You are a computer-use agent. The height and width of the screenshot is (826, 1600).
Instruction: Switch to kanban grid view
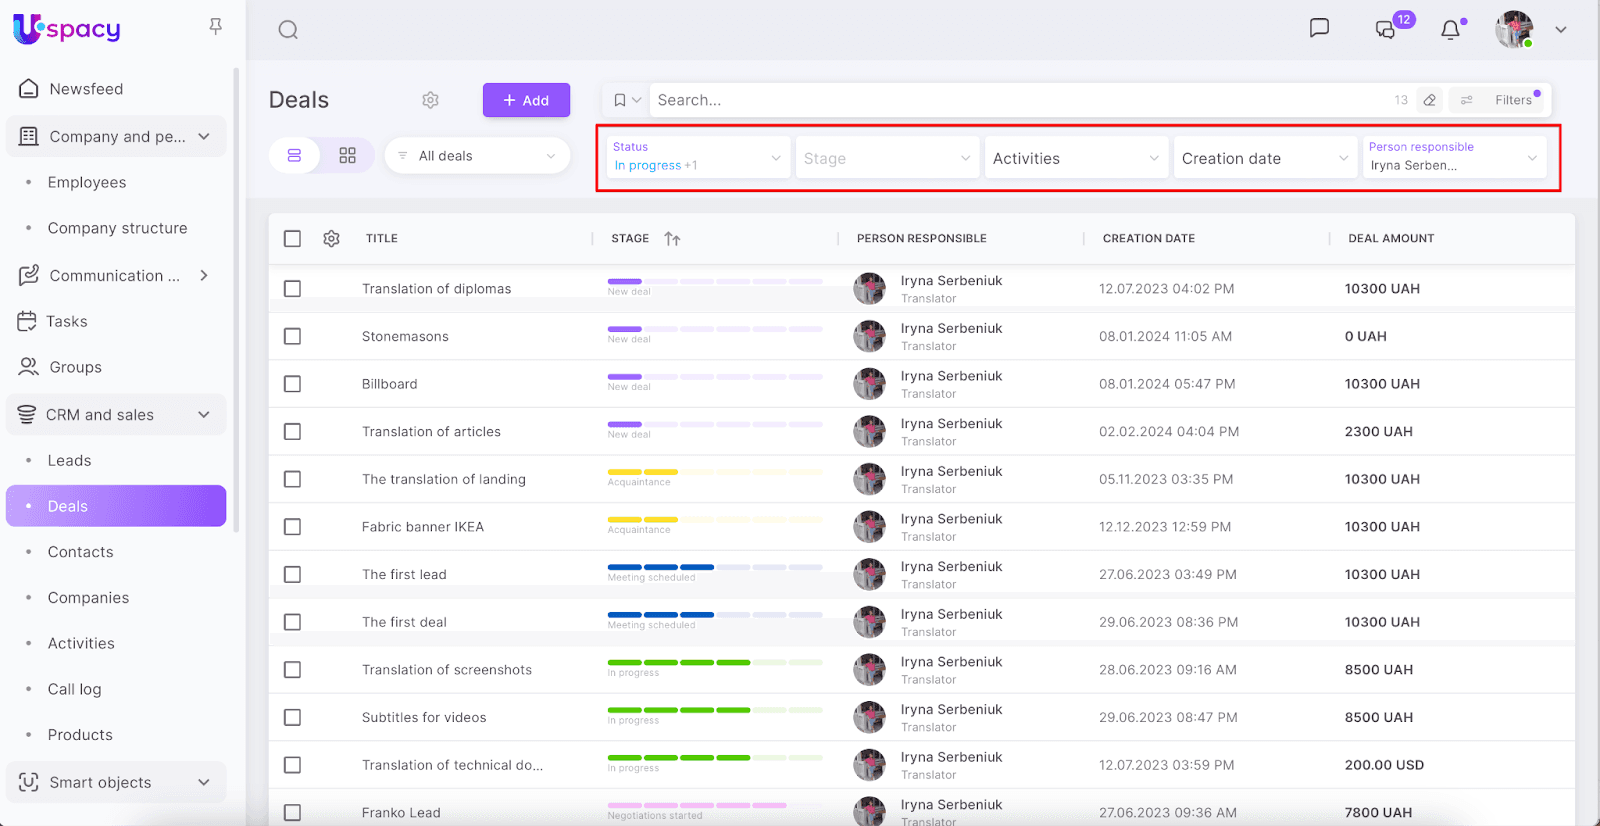pos(347,156)
